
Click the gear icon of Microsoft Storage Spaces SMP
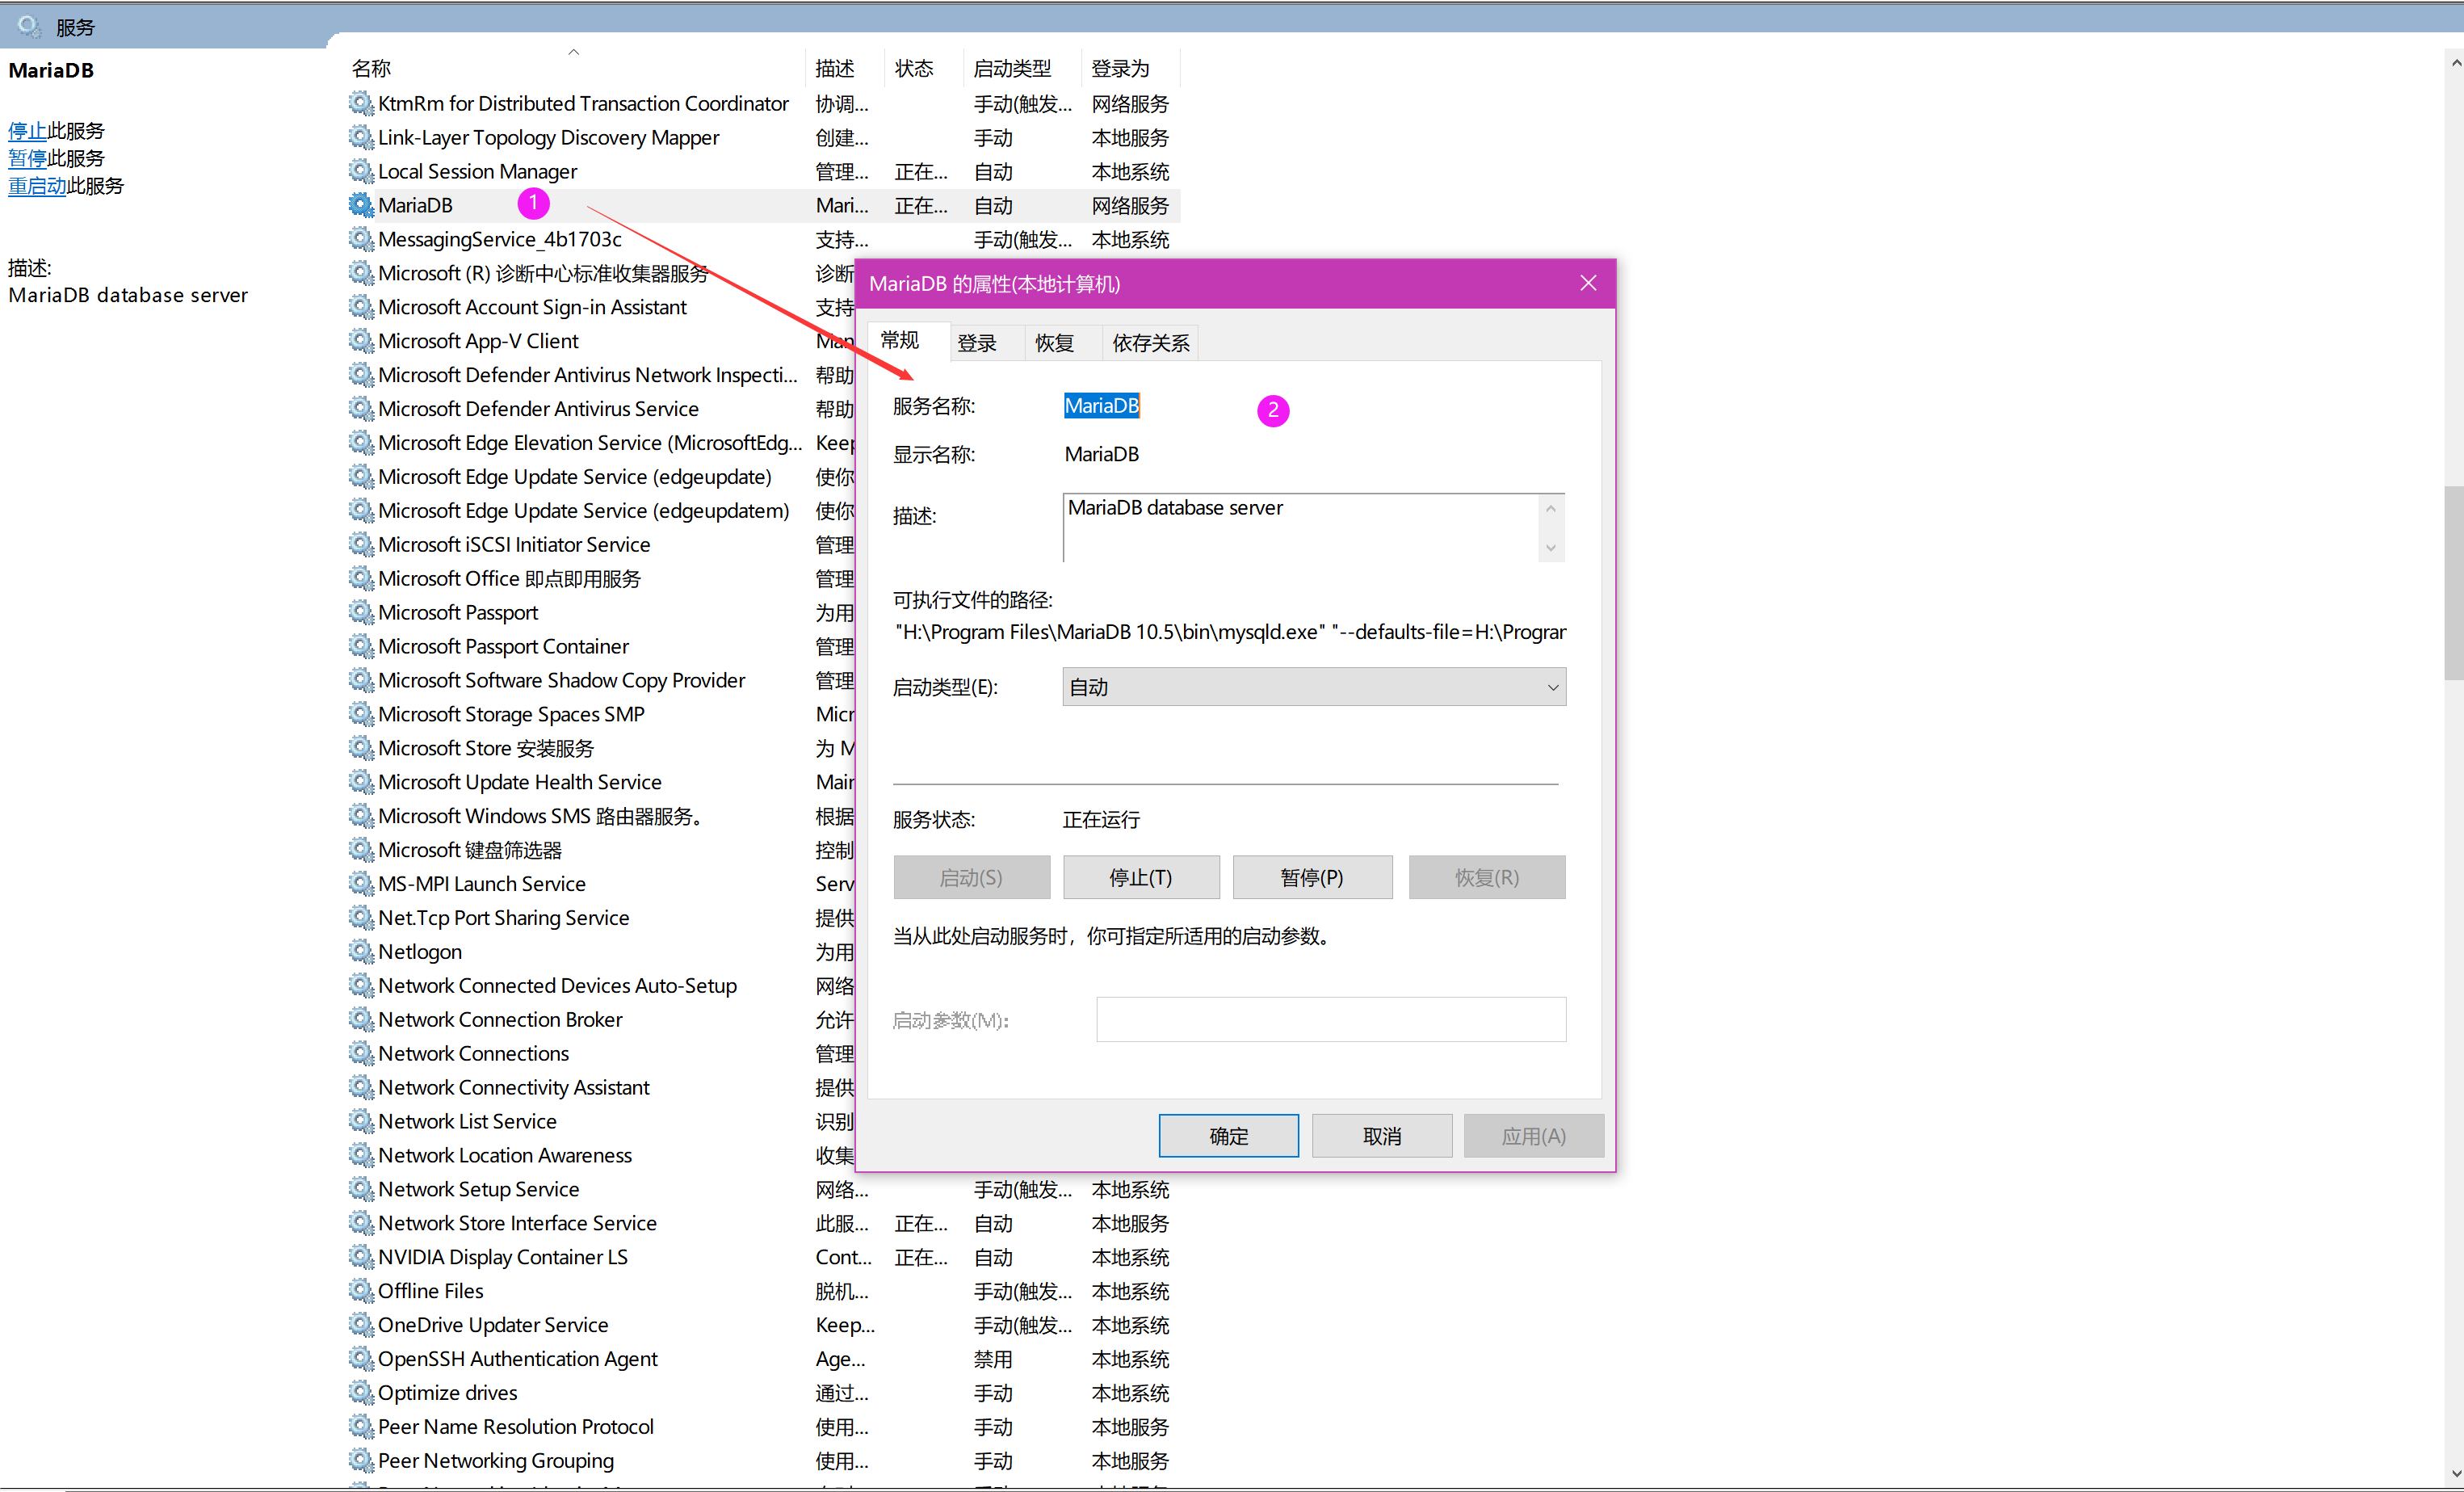point(360,714)
